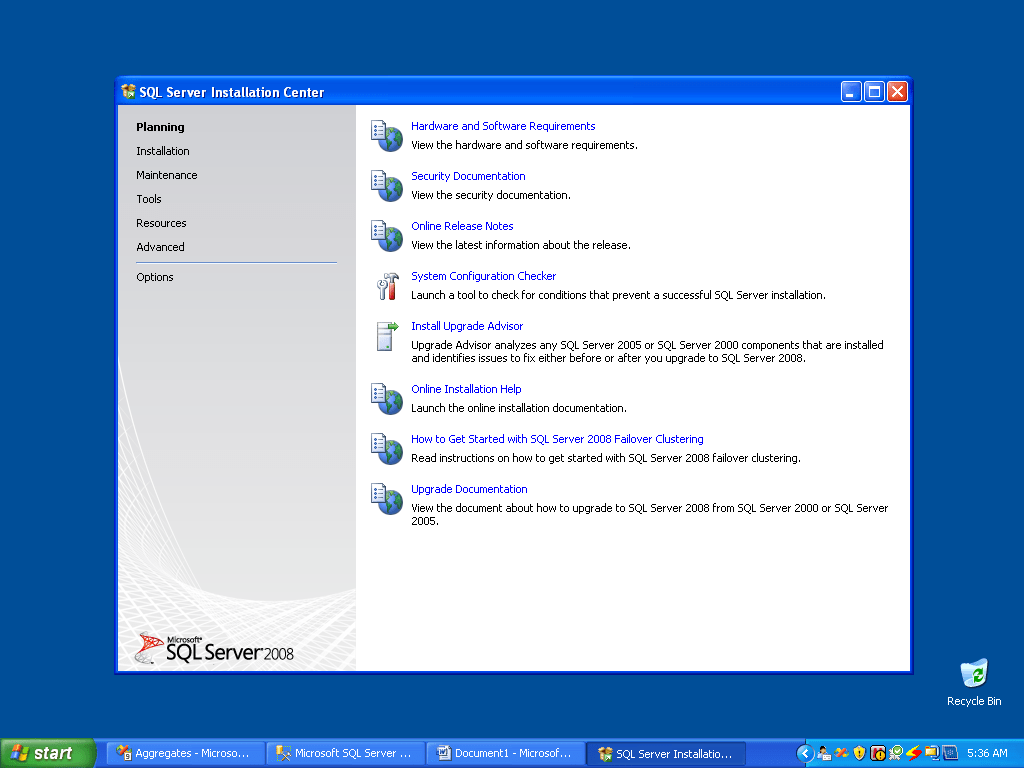Image resolution: width=1024 pixels, height=768 pixels.
Task: Select the Planning section in sidebar
Action: [160, 127]
